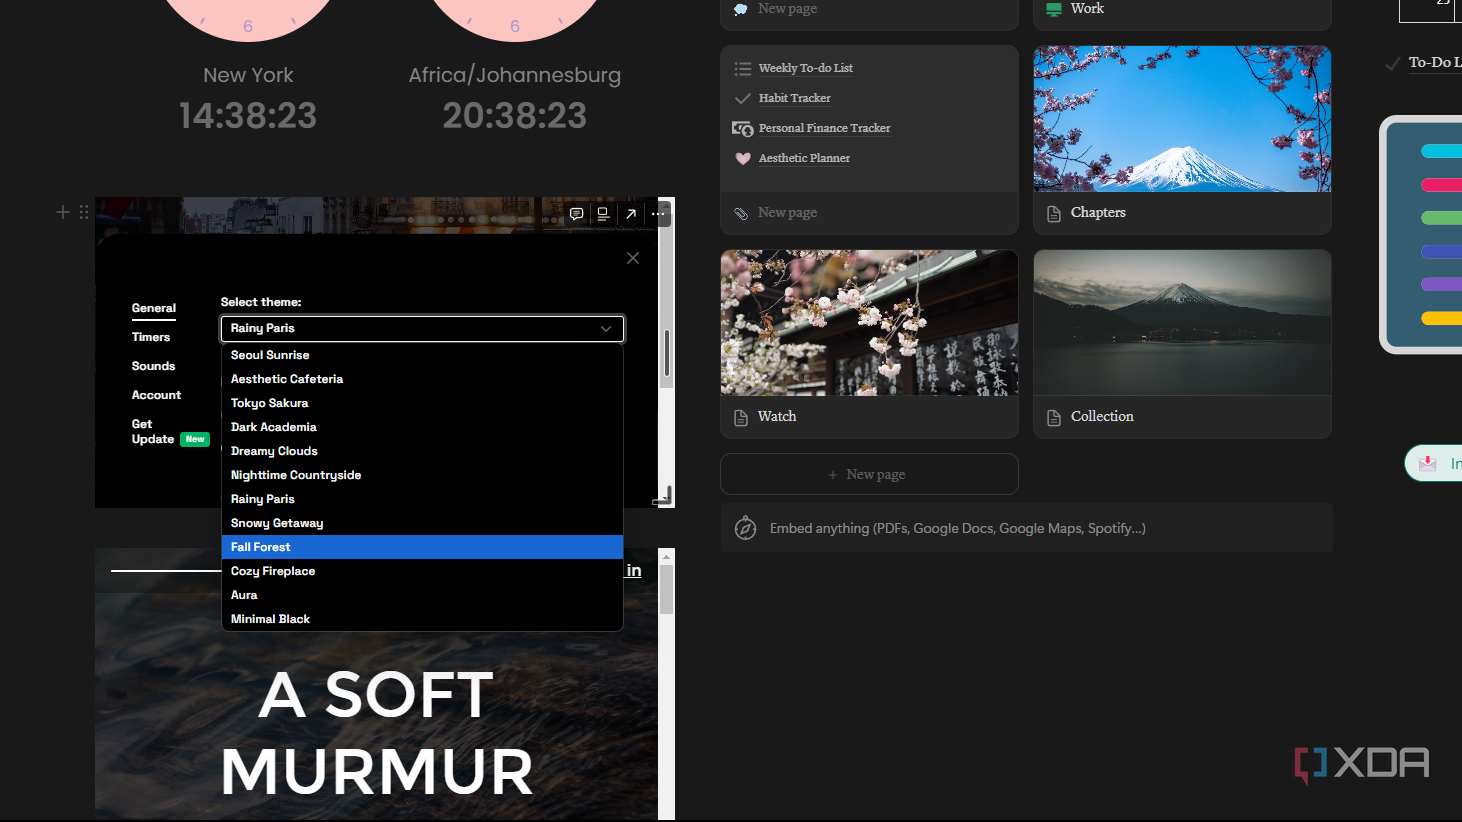
Task: Click the embed widget vertical scrollbar
Action: 666,352
